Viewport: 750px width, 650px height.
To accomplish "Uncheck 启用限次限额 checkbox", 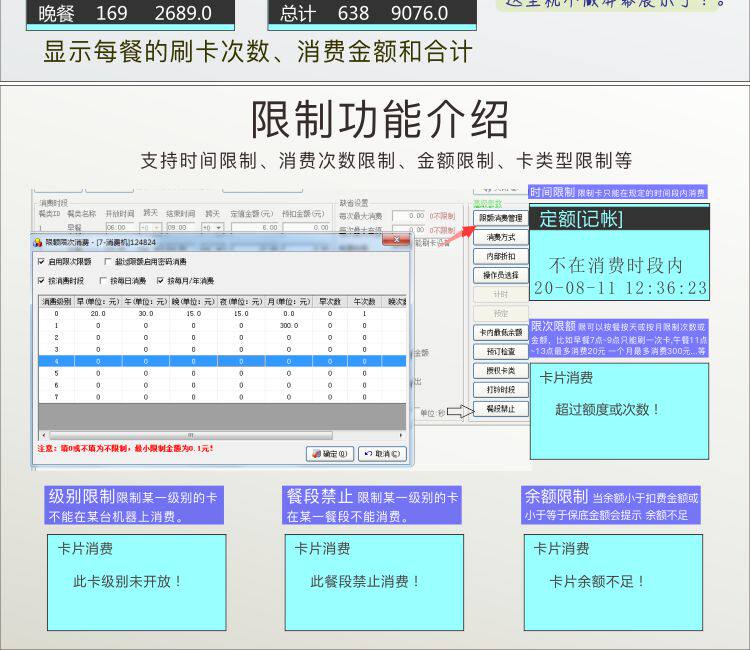I will [x=41, y=262].
